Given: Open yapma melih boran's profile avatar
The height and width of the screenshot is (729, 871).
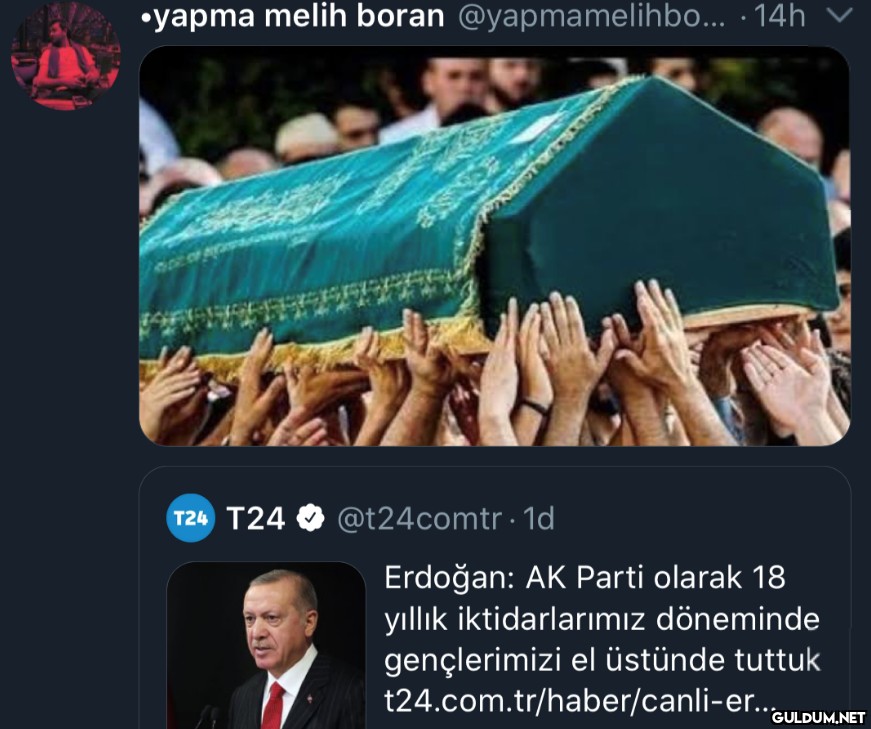Looking at the screenshot, I should (x=66, y=56).
